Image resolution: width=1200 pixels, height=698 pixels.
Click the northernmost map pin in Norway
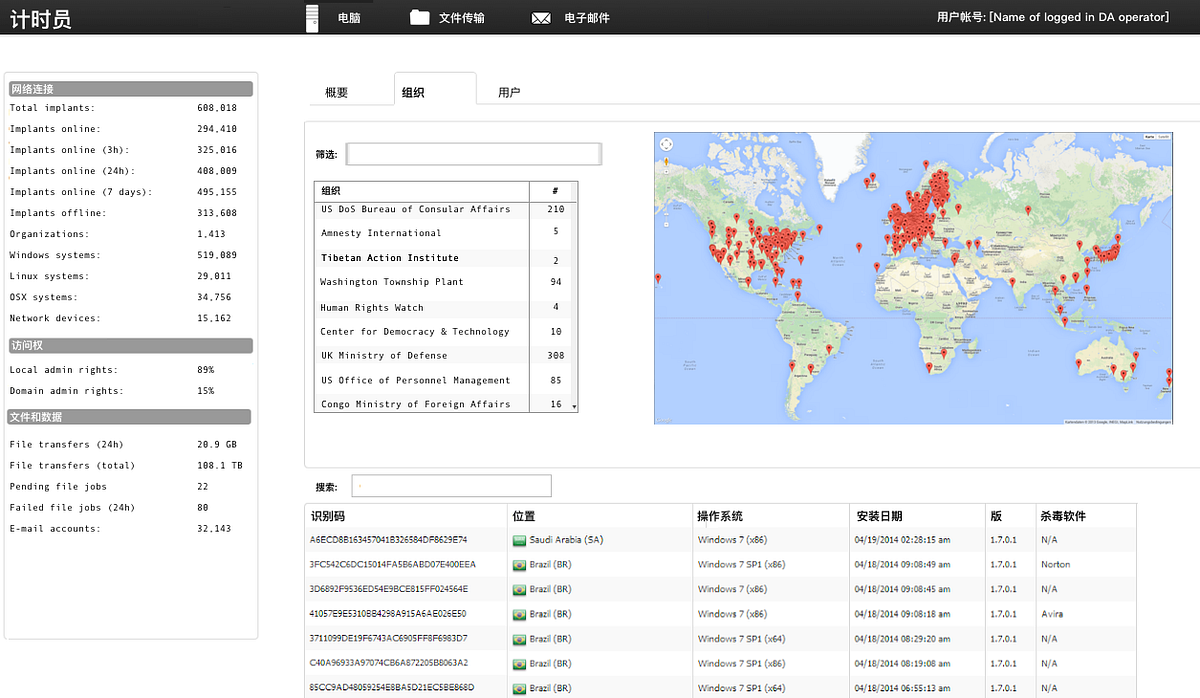click(926, 164)
